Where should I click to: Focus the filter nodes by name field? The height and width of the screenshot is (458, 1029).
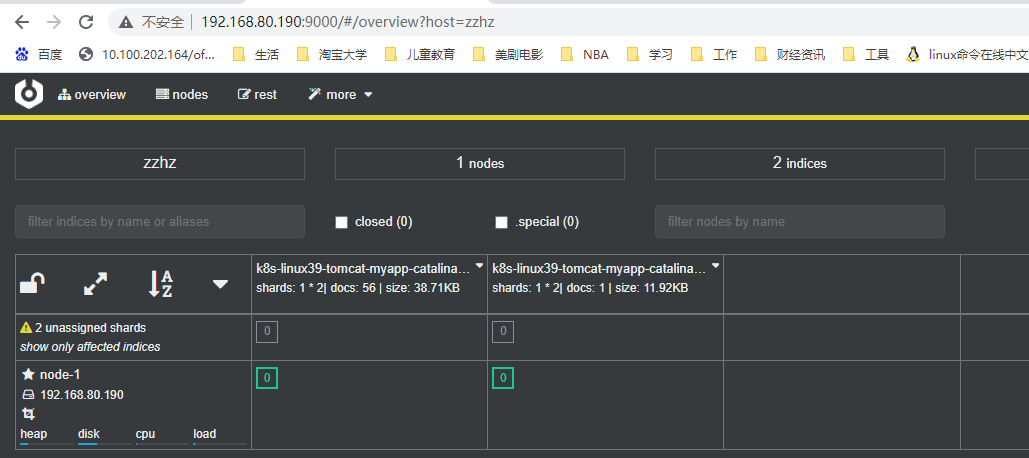coord(799,221)
